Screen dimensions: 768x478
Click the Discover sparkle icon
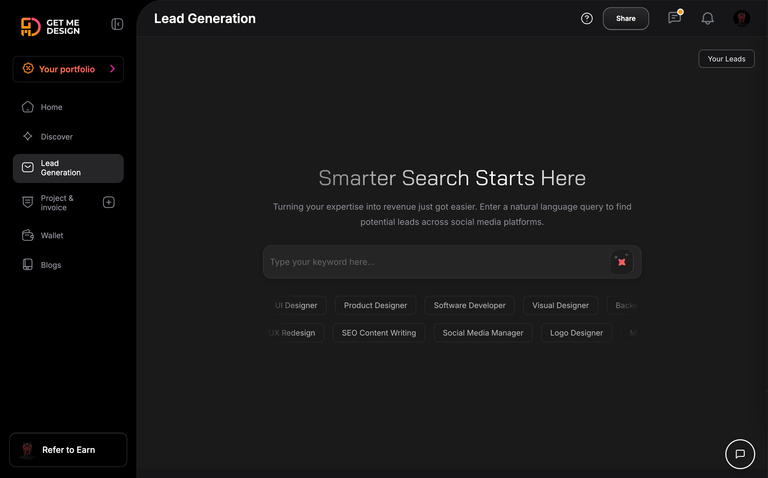pyautogui.click(x=28, y=136)
